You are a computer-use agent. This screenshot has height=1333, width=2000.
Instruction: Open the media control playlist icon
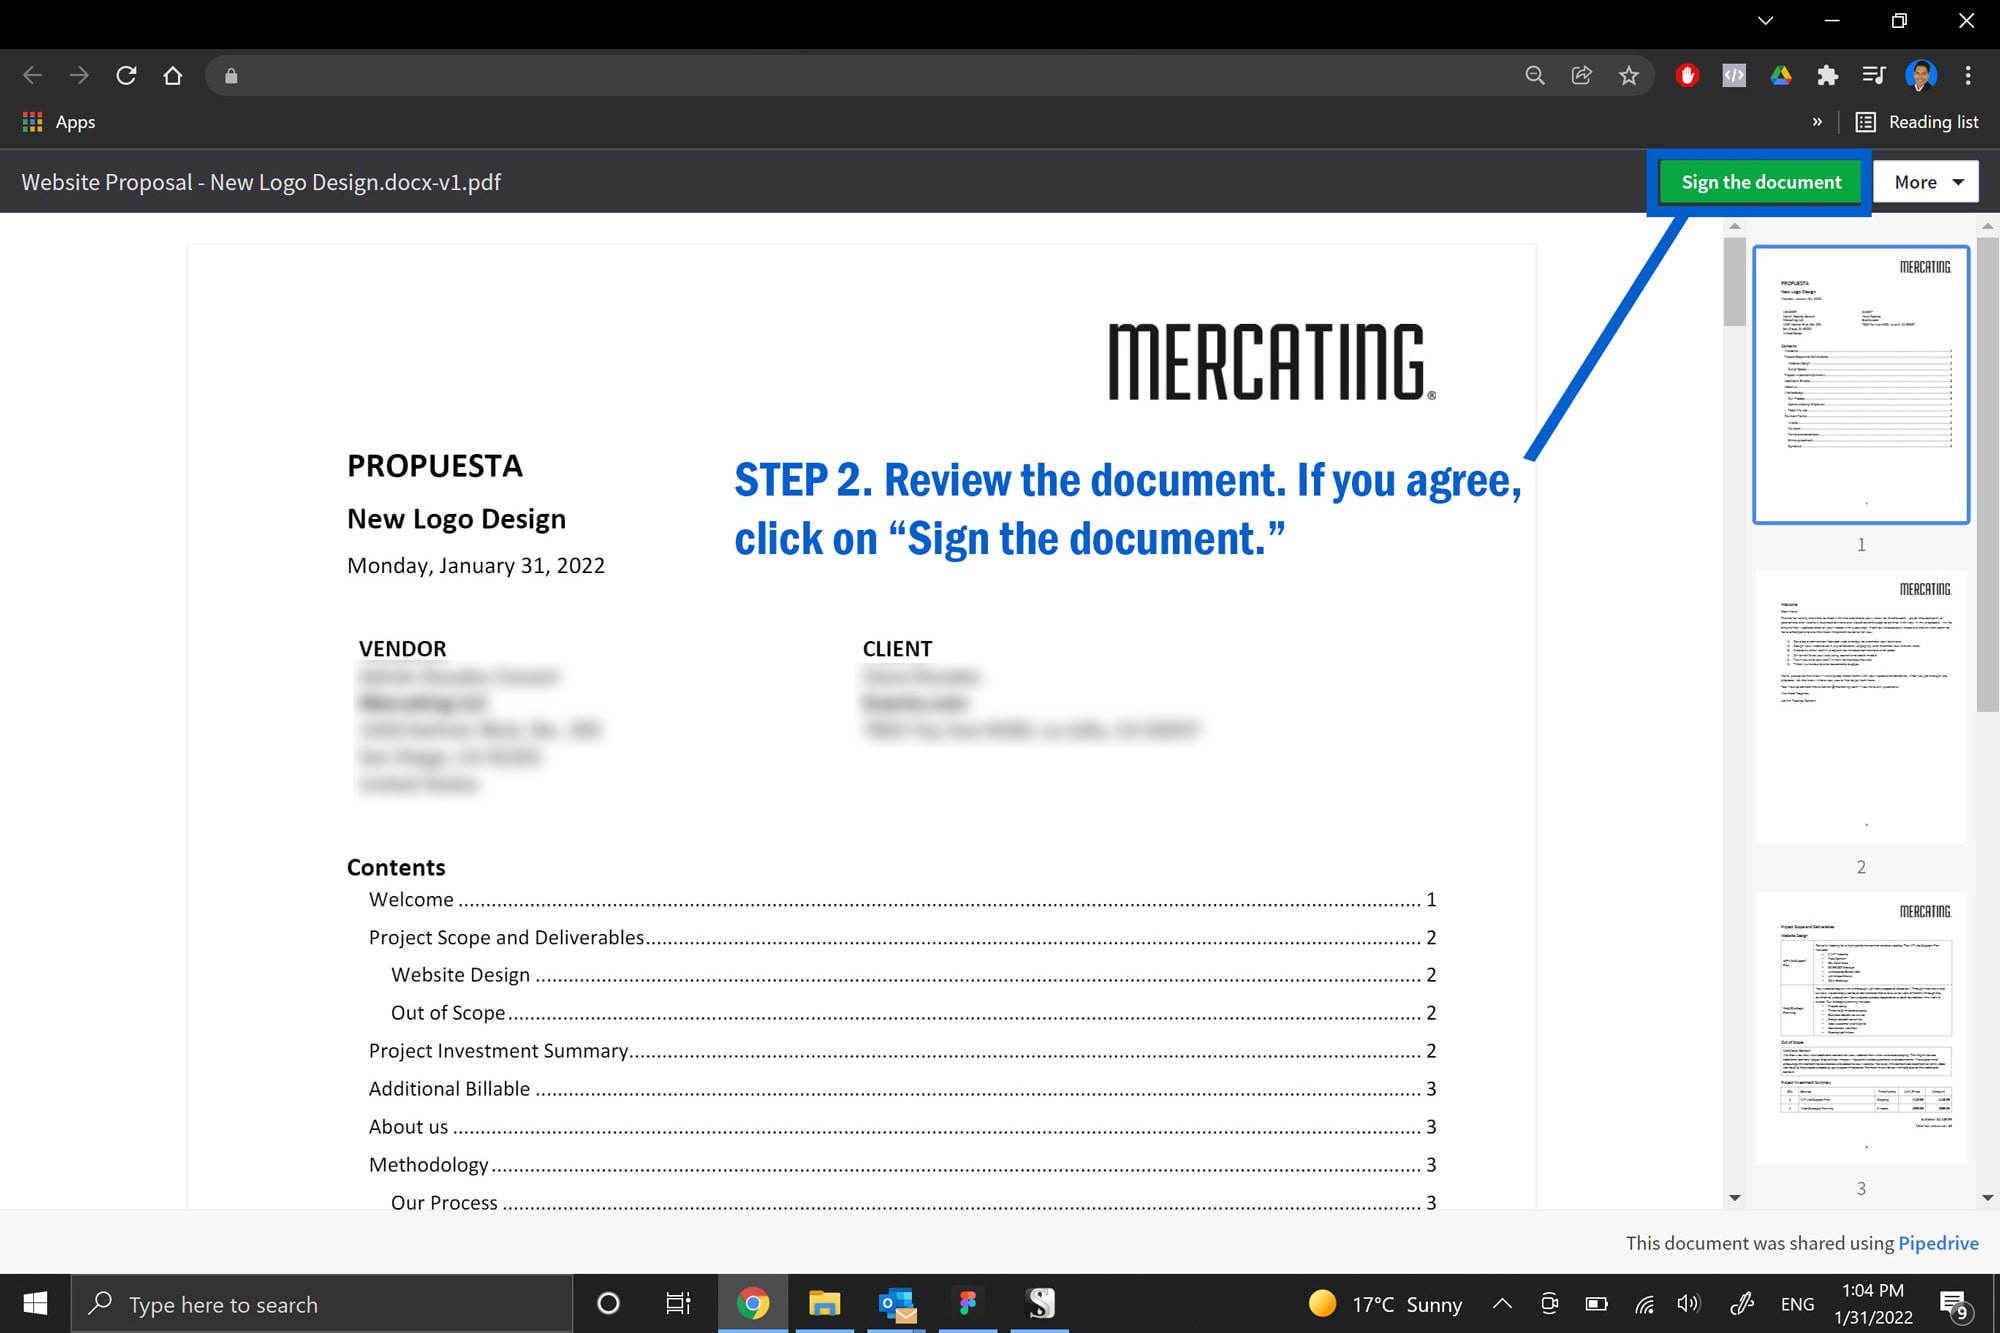point(1874,75)
